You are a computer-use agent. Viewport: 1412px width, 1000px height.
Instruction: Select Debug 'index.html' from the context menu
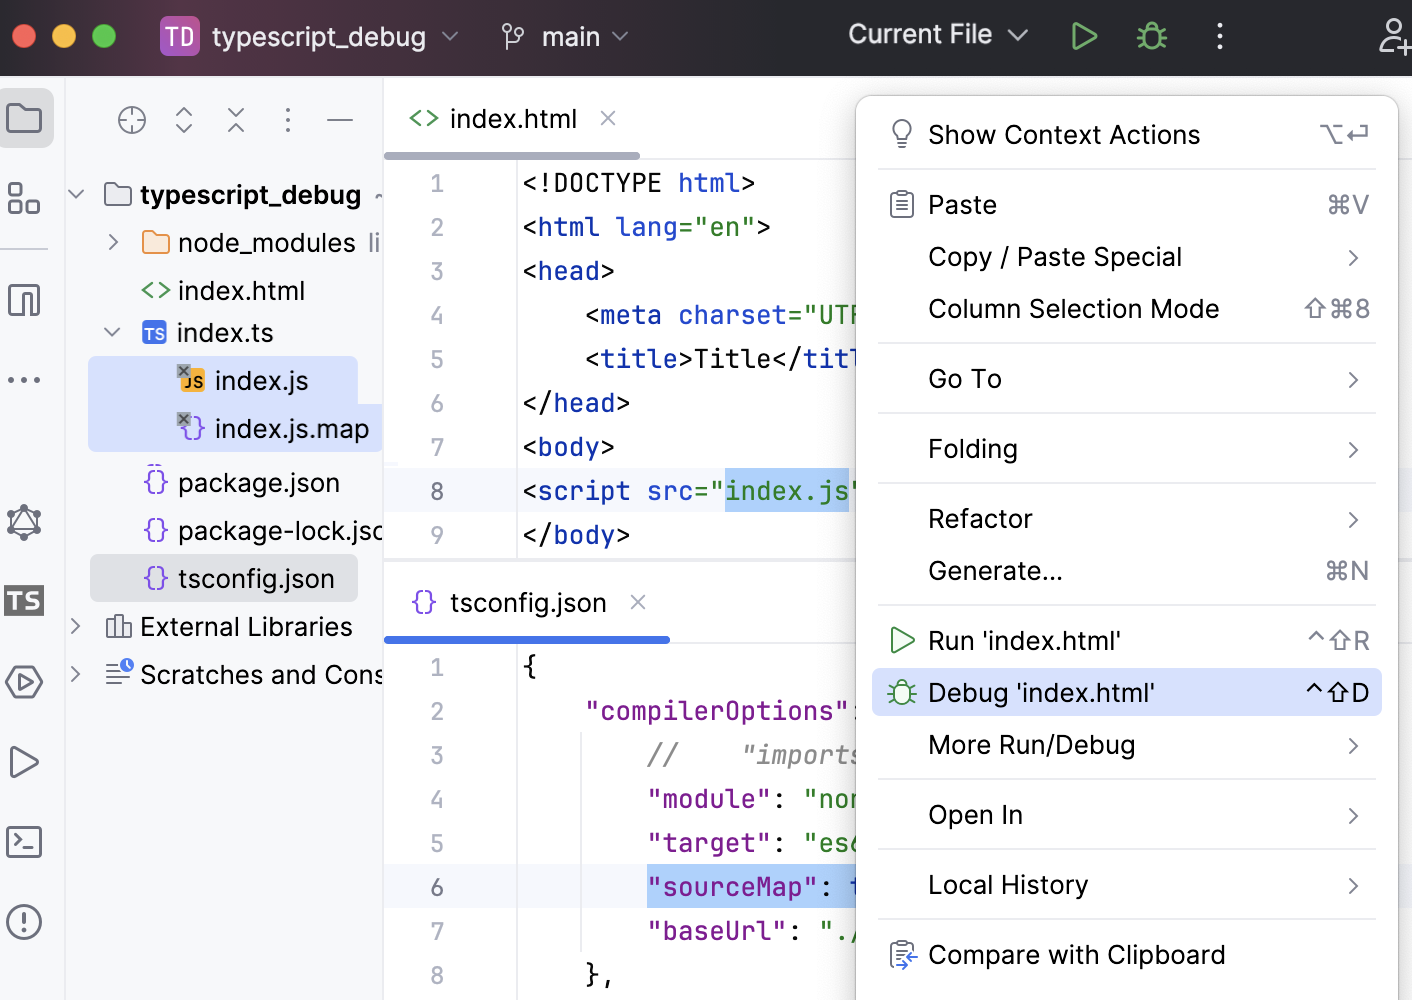pos(1042,692)
